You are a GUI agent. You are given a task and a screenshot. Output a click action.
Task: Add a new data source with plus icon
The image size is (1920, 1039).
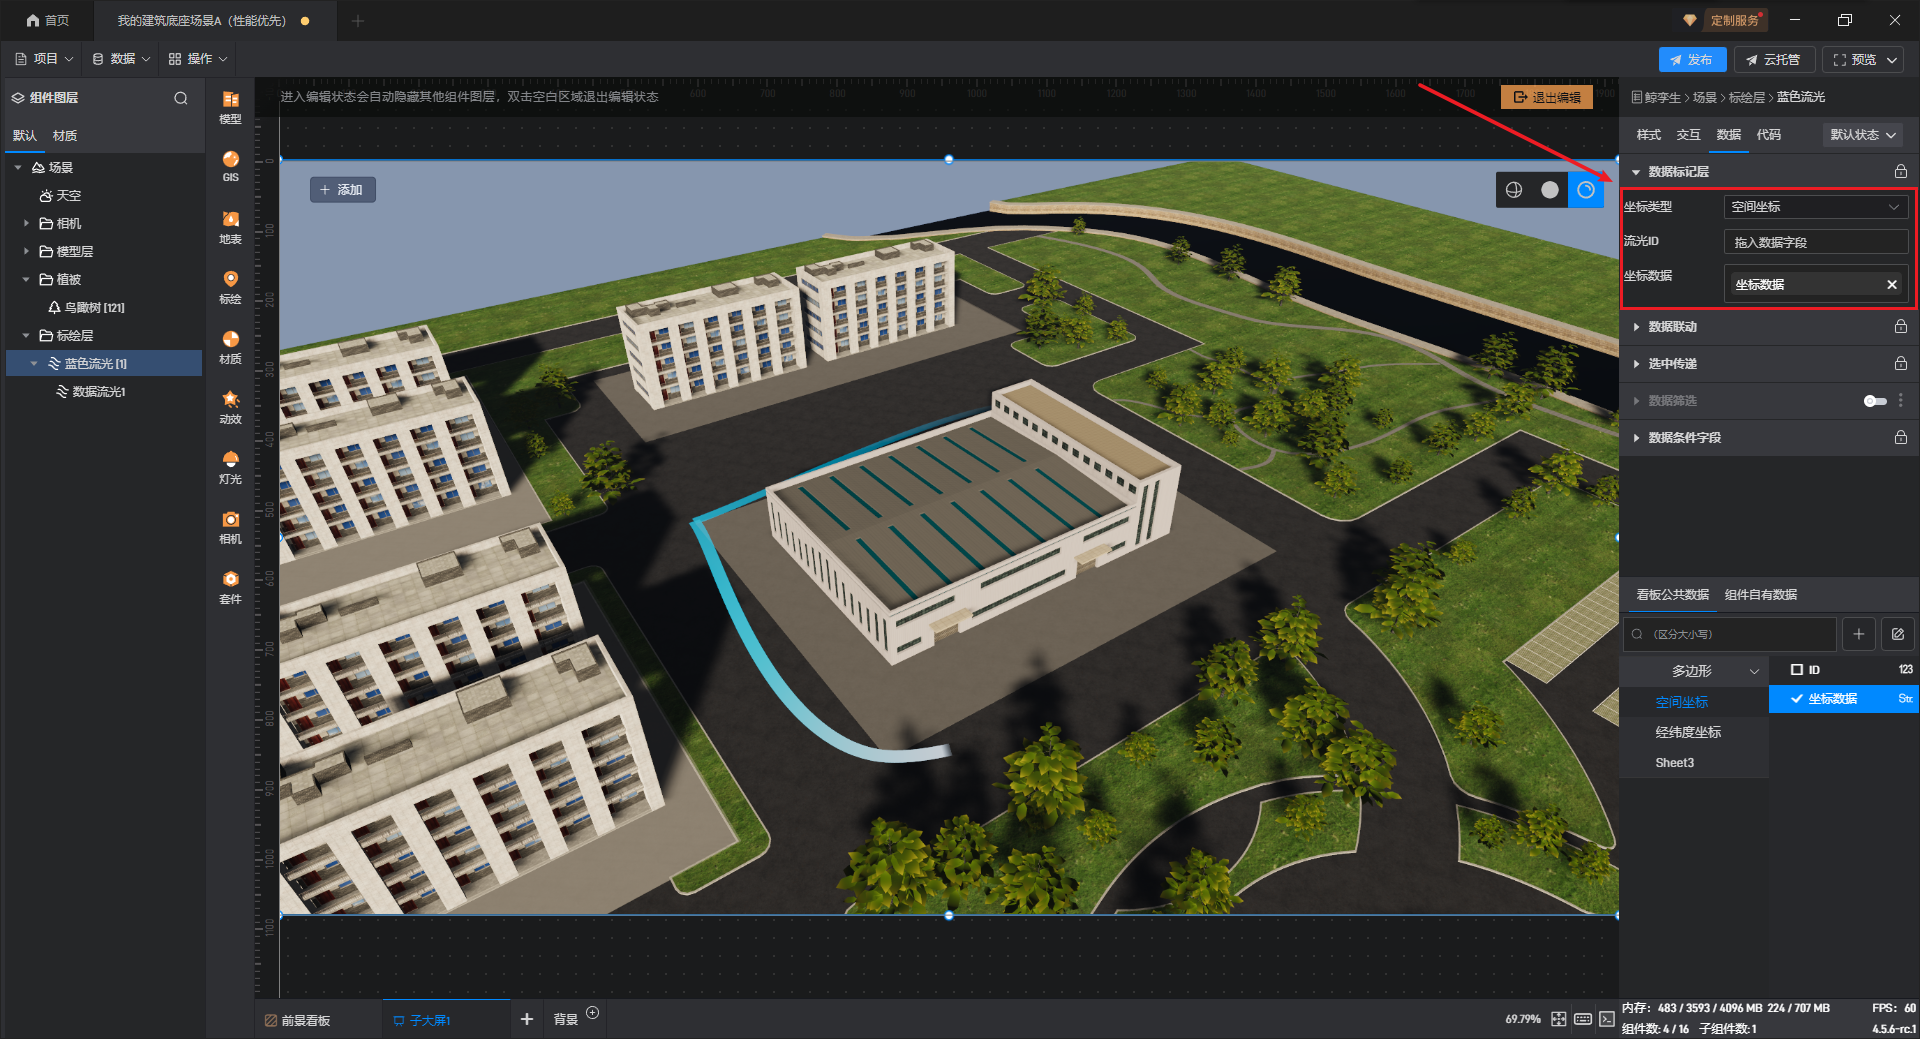pyautogui.click(x=1859, y=634)
